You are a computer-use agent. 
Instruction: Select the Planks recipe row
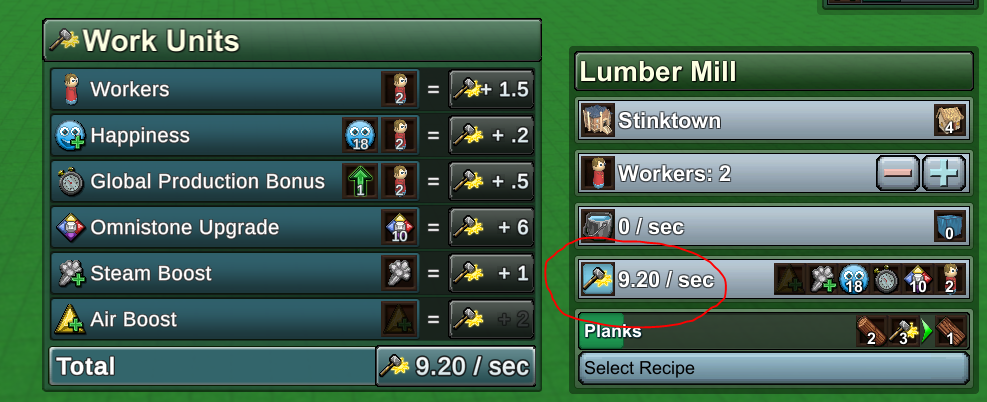point(774,330)
